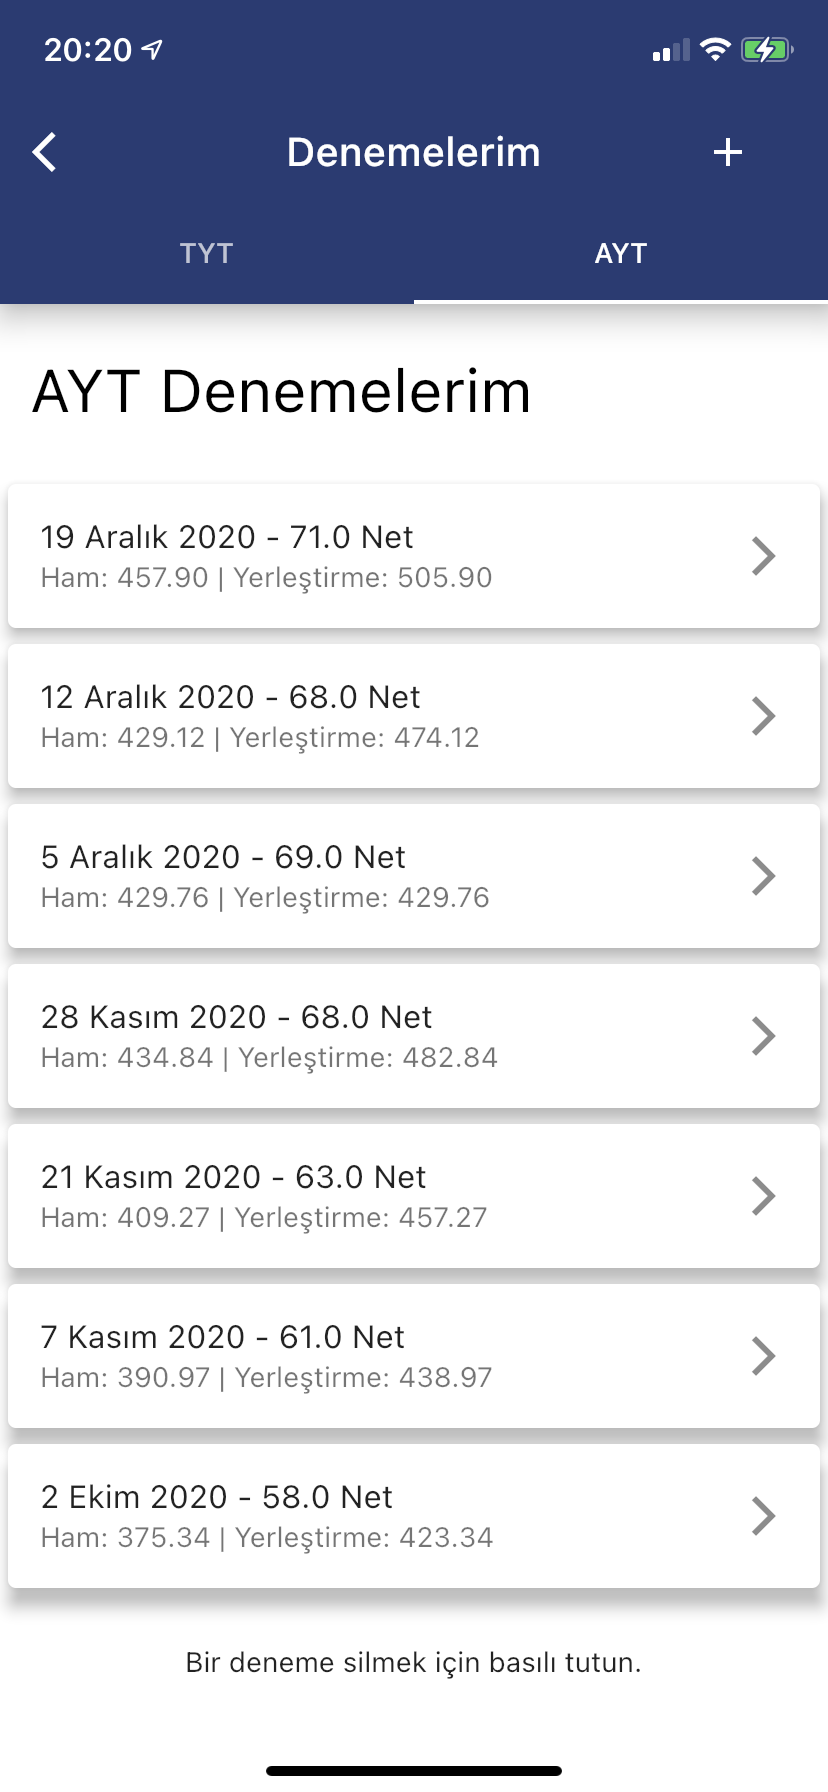828x1792 pixels.
Task: Tap the battery charging indicator
Action: 766,49
